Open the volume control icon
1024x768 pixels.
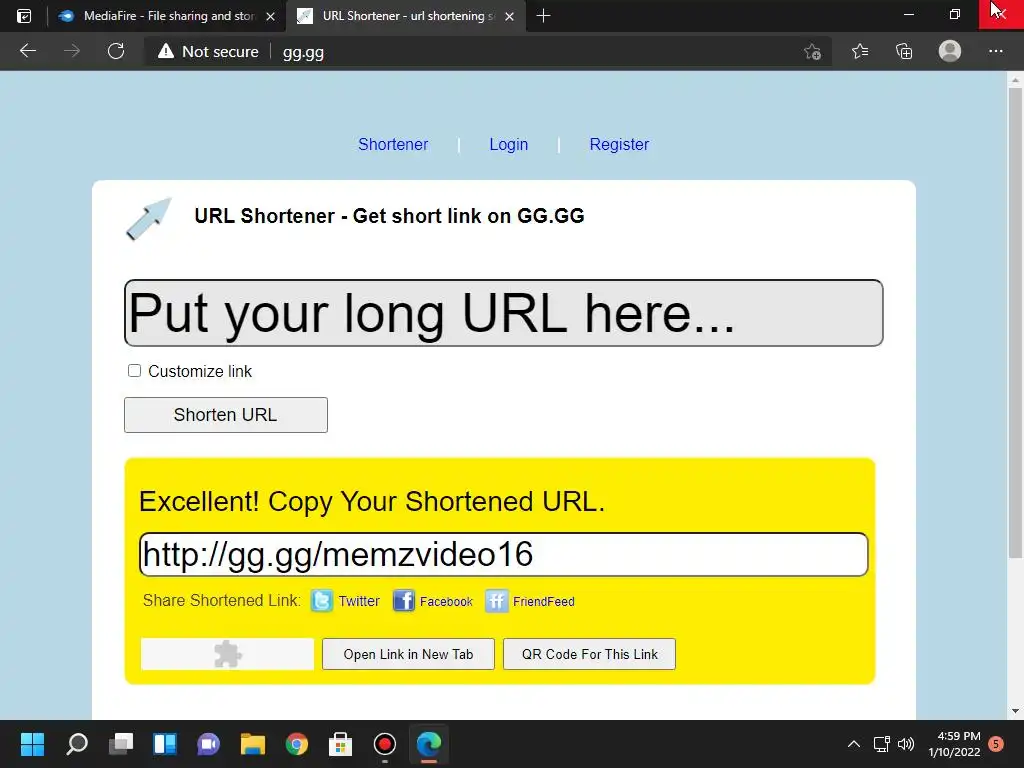pyautogui.click(x=906, y=744)
